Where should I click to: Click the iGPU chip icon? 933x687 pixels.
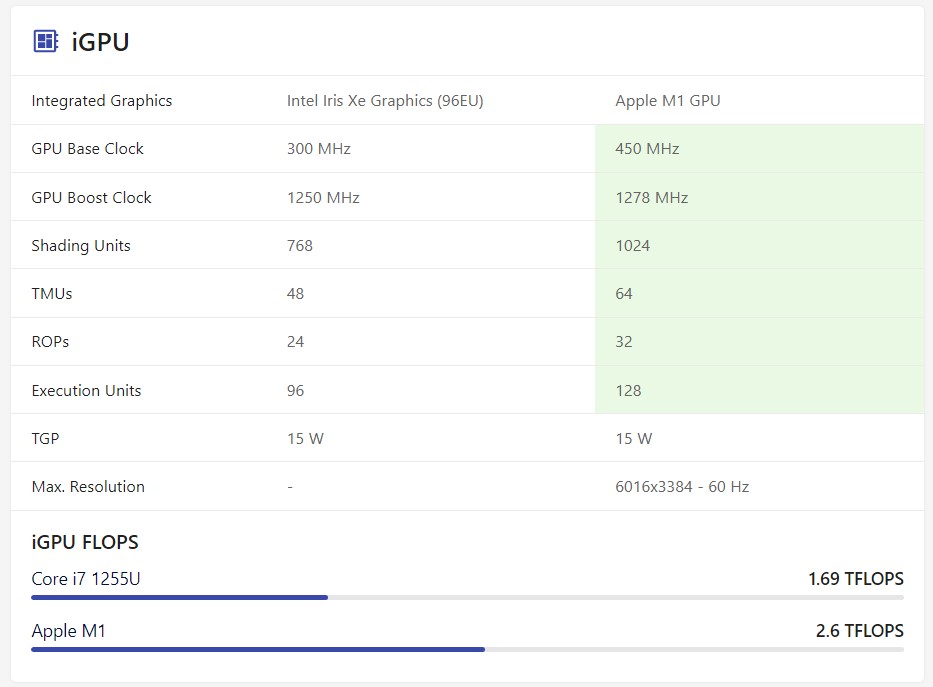coord(45,42)
